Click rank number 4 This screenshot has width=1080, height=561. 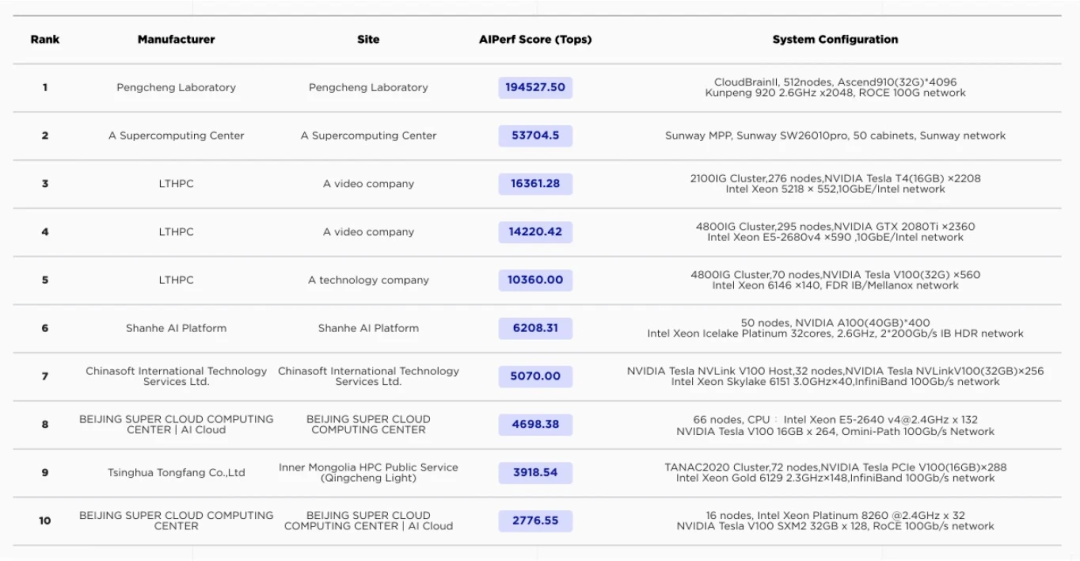tap(45, 232)
